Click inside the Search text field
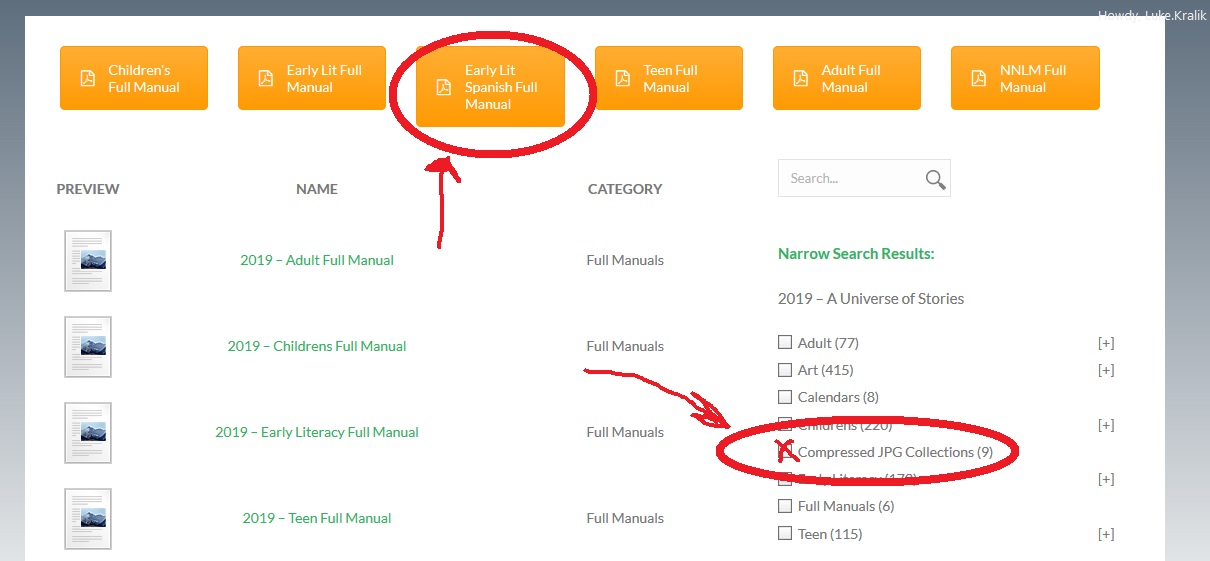The height and width of the screenshot is (561, 1210). tap(850, 179)
